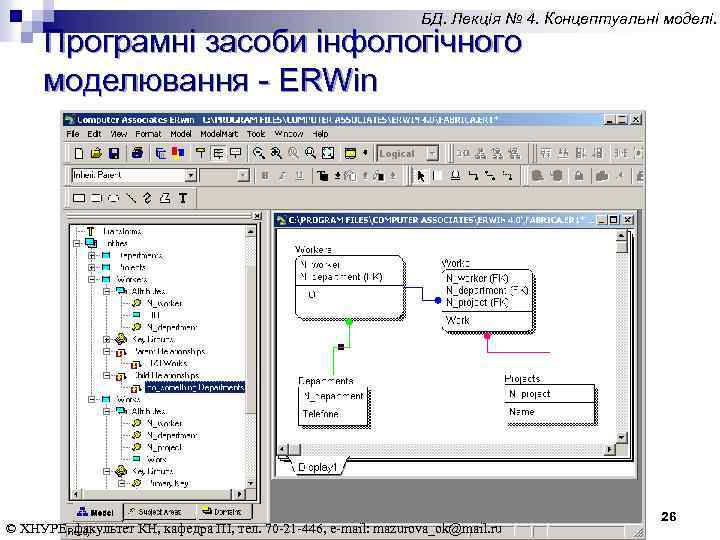The width and height of the screenshot is (720, 540).
Task: Toggle Definition display level
Action: [x=236, y=153]
